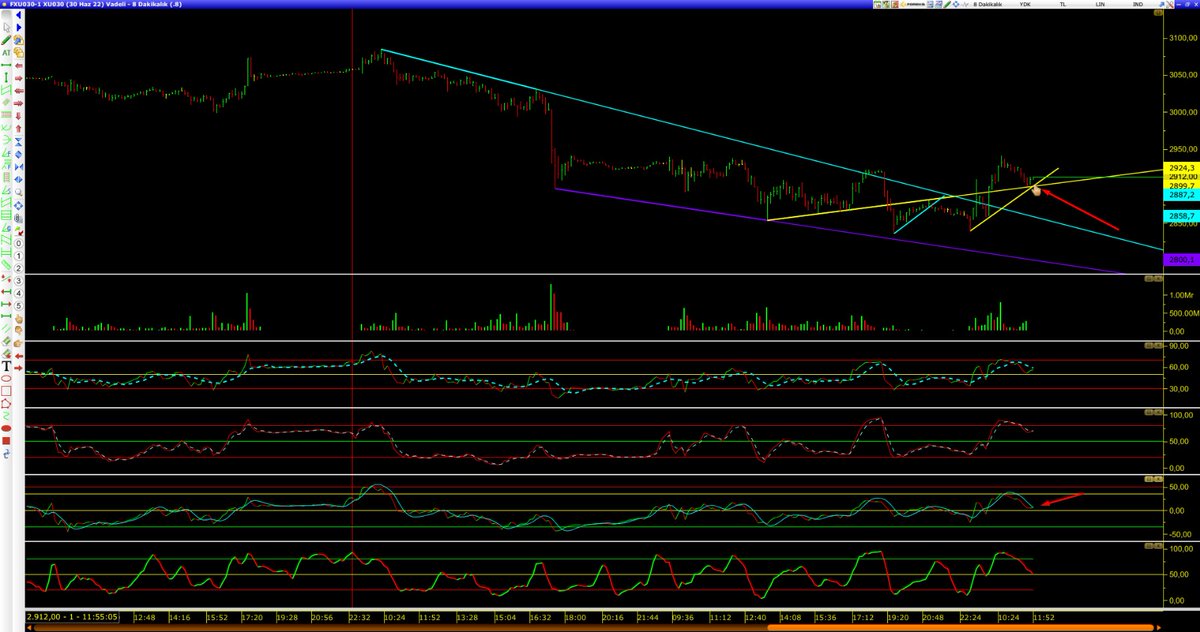Click the cyan 2887,2 price label
The height and width of the screenshot is (632, 1200).
(x=1181, y=196)
